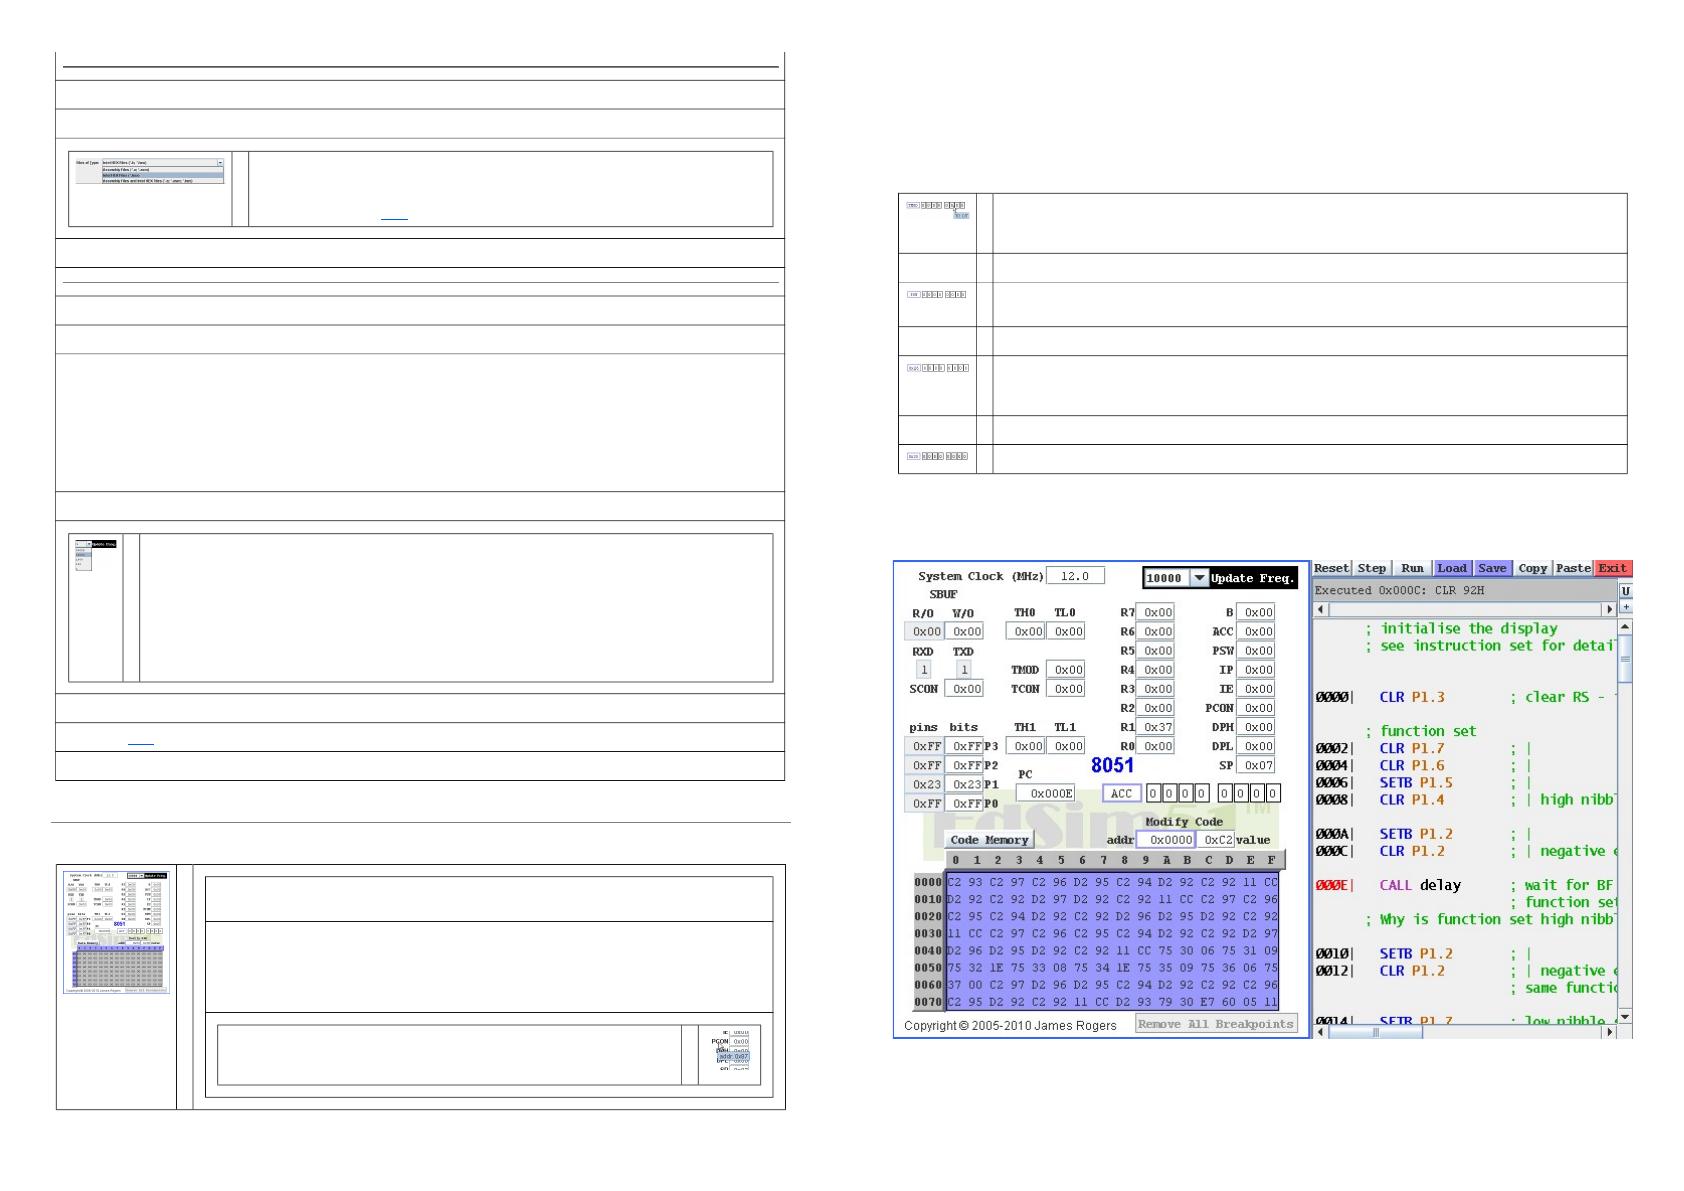
Task: Click the Step button to single-step
Action: pos(1371,568)
